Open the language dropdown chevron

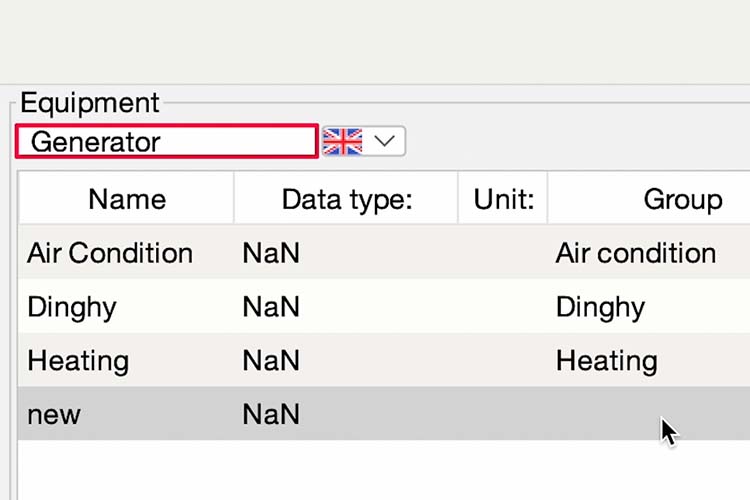[386, 142]
